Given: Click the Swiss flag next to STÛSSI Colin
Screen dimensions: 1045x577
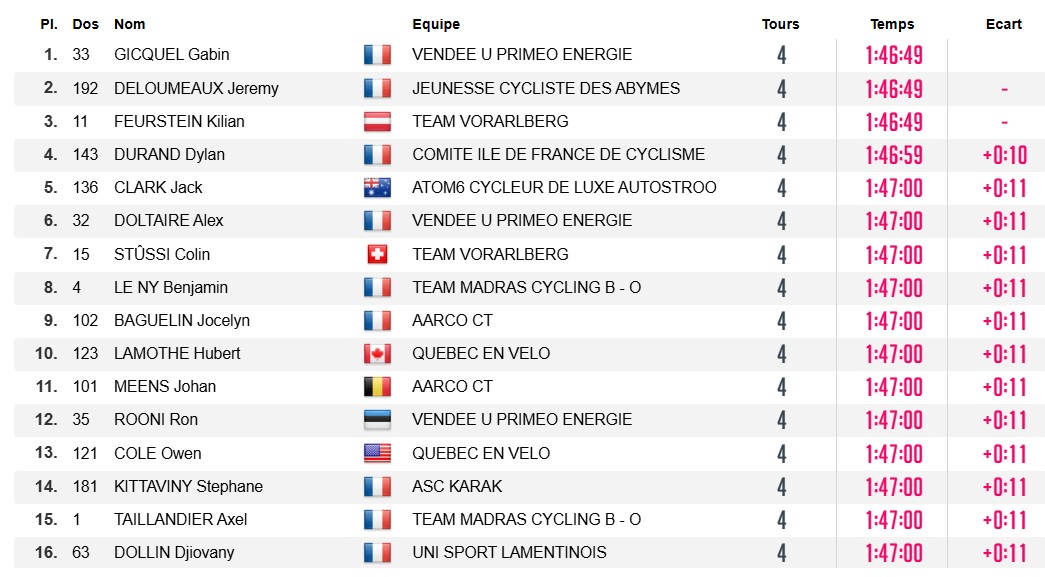Looking at the screenshot, I should (377, 254).
